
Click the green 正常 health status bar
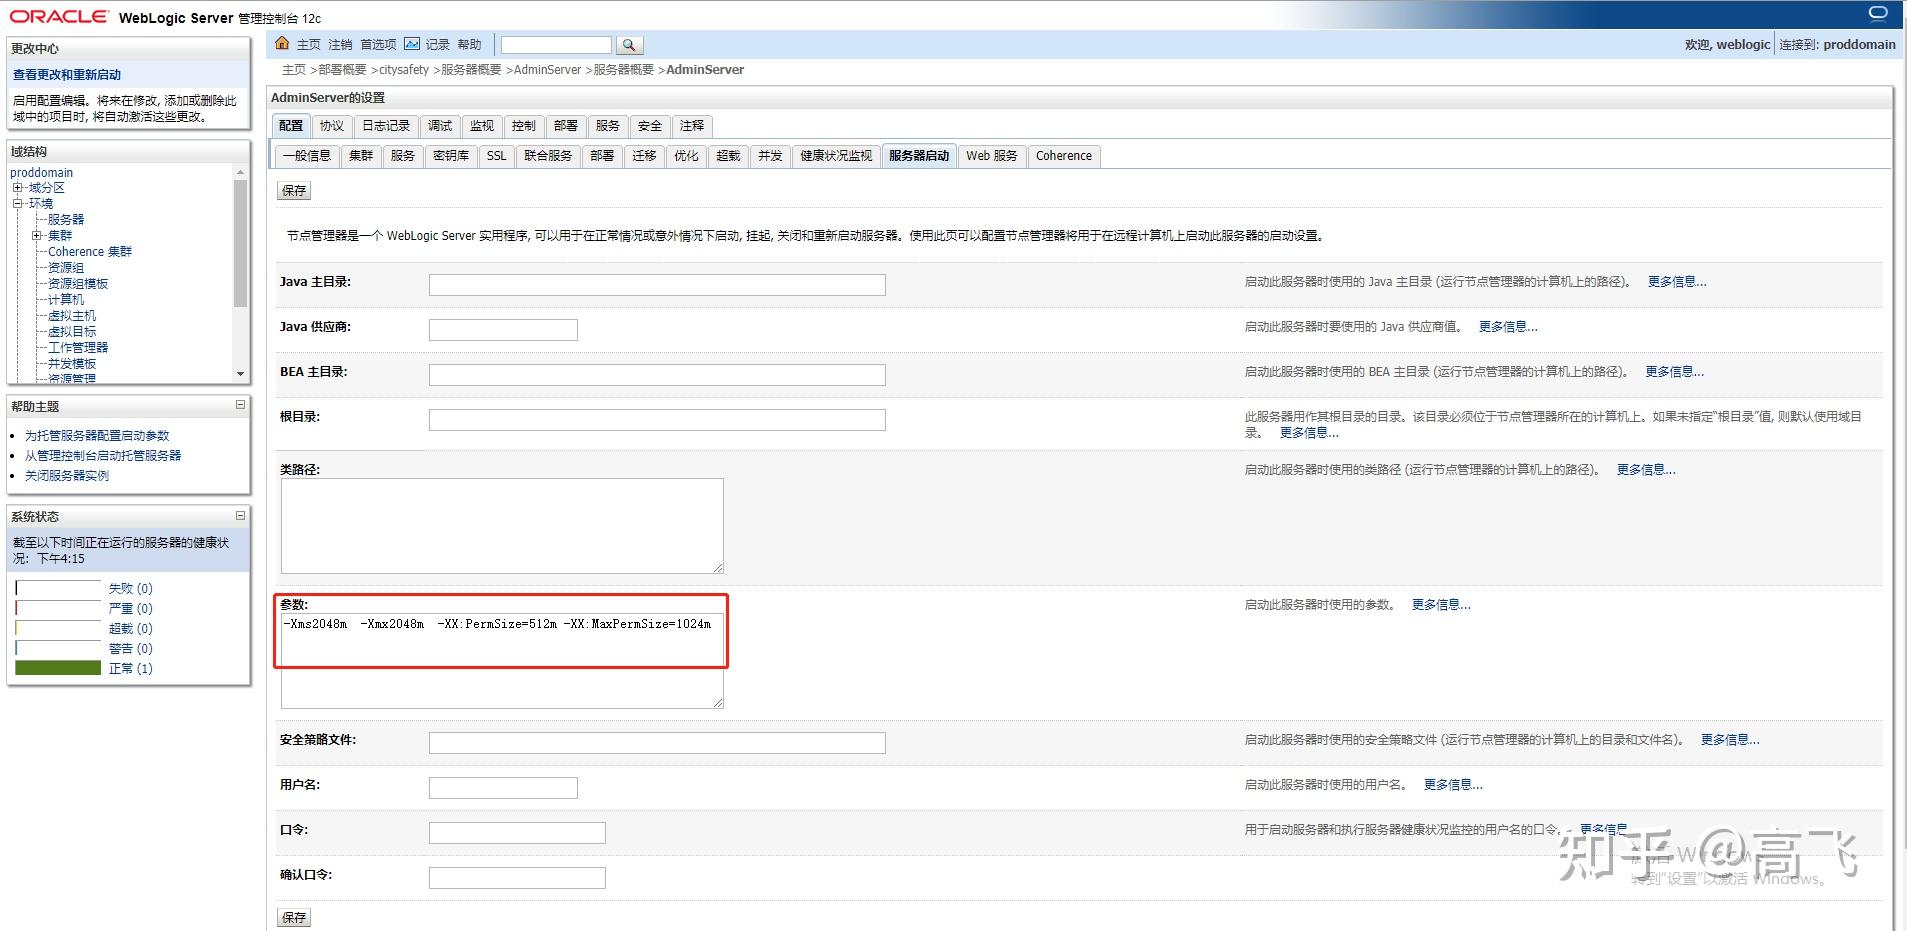pos(57,667)
